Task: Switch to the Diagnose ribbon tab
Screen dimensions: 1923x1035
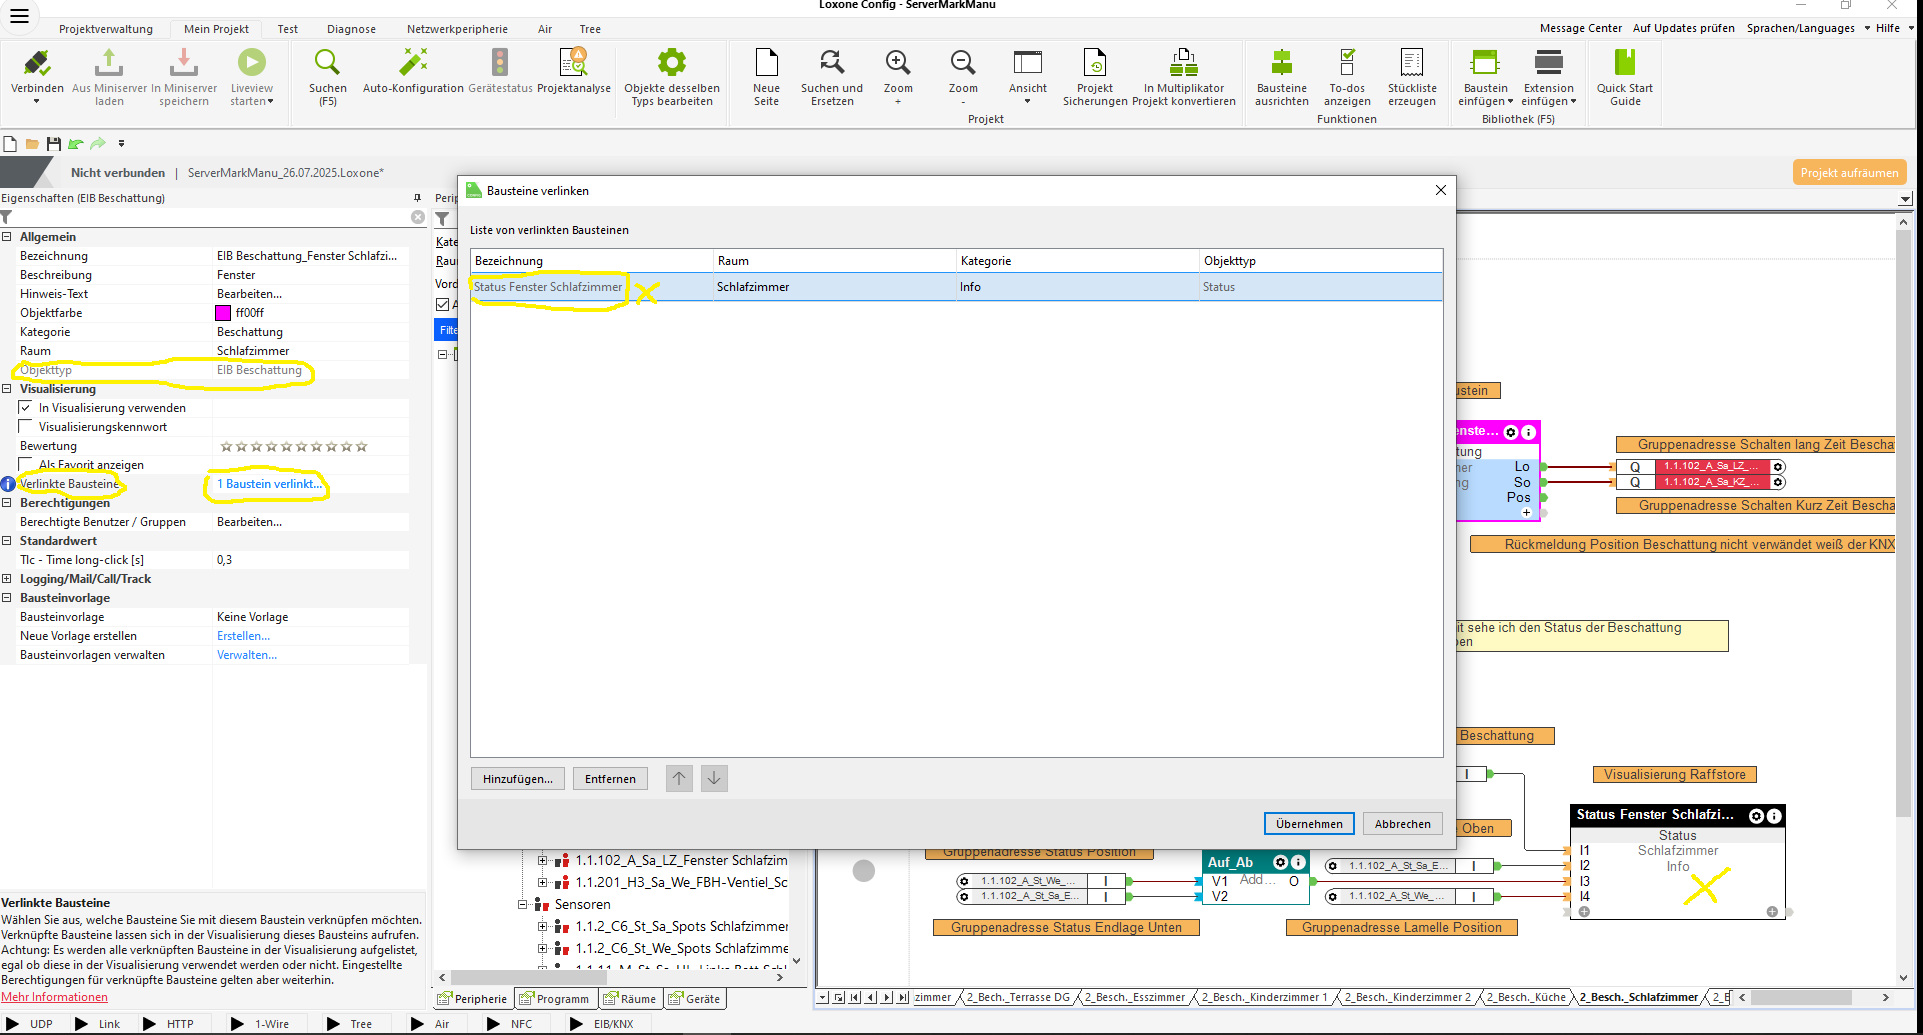Action: coord(351,29)
